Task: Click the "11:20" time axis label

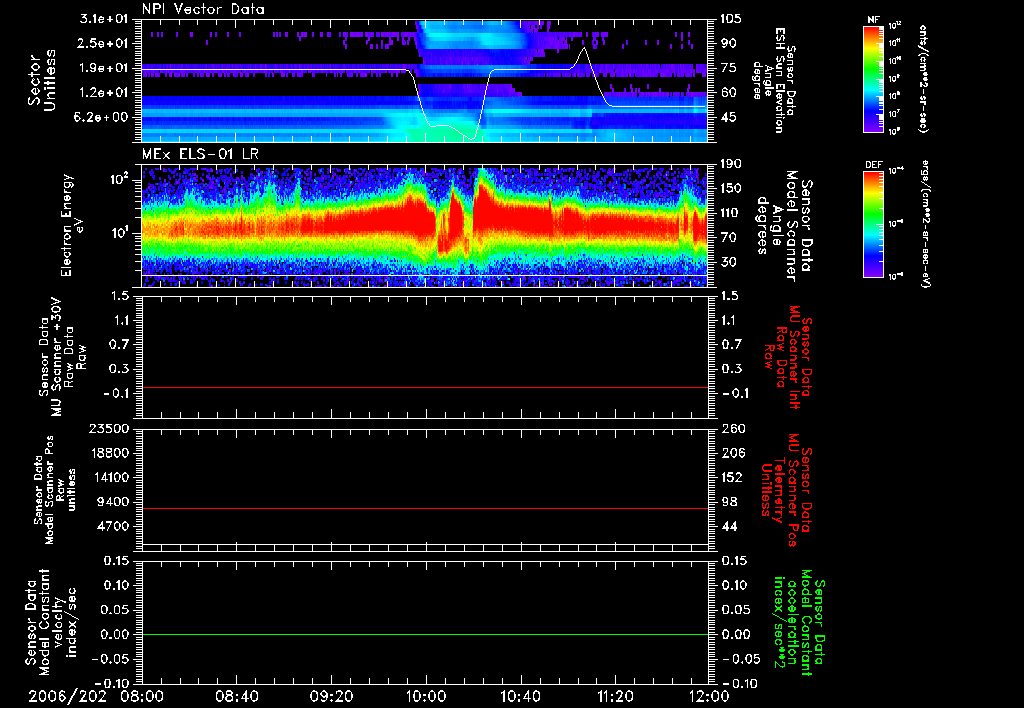Action: pos(615,696)
